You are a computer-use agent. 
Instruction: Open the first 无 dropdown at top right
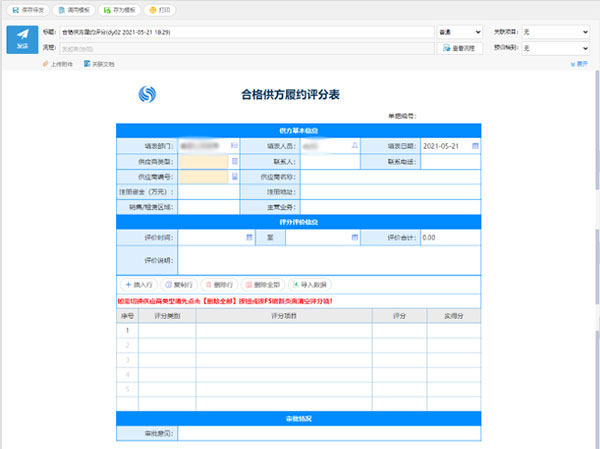point(556,32)
